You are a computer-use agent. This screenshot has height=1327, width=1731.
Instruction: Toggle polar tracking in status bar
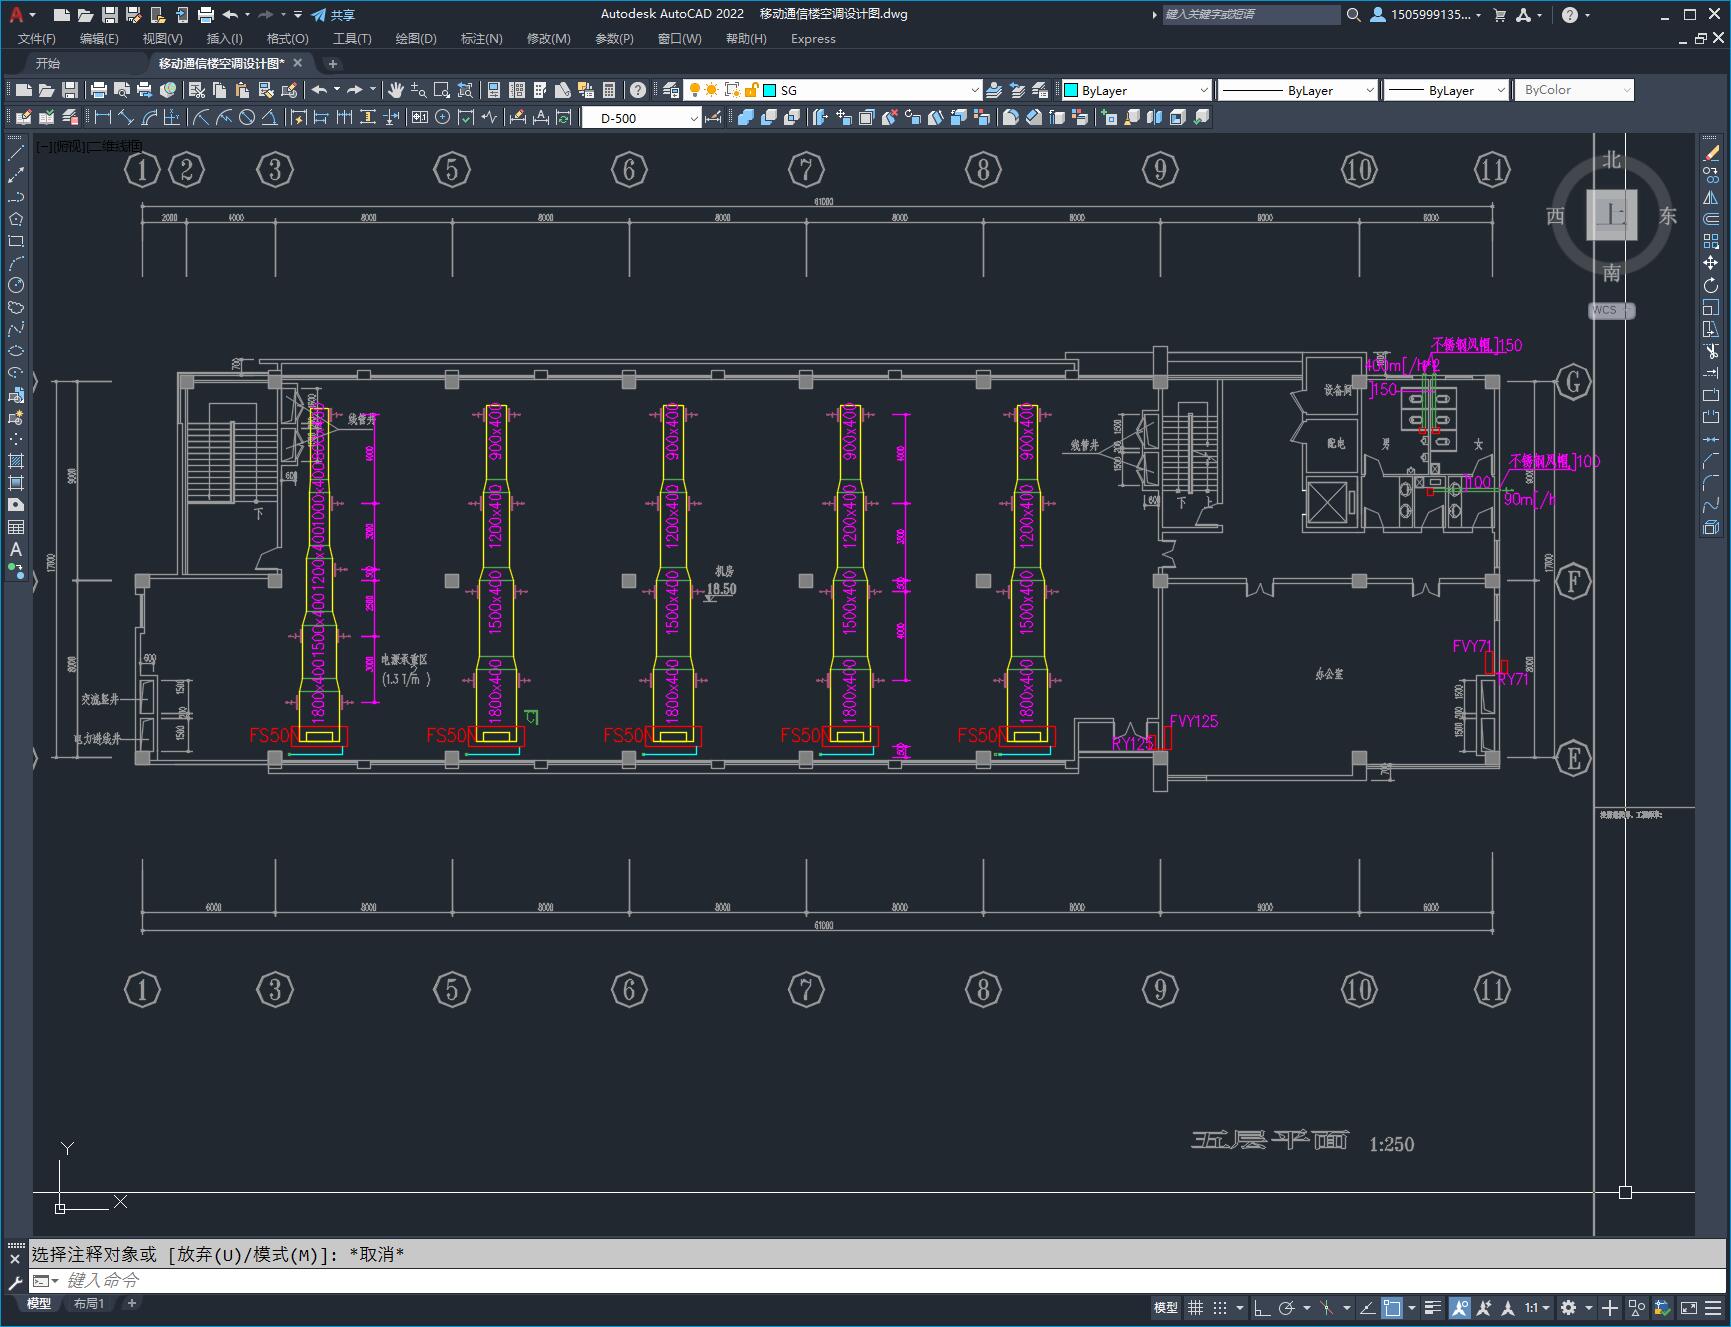[1287, 1308]
